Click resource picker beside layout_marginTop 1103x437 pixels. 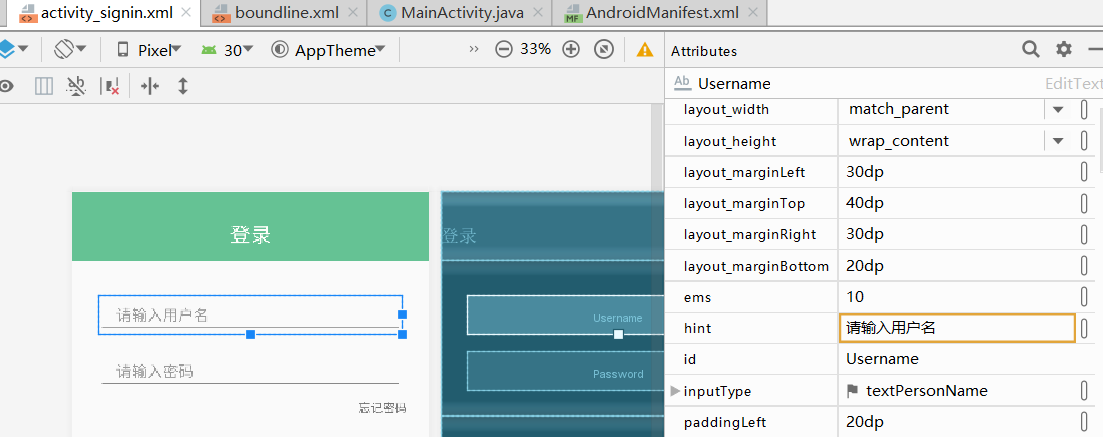point(1084,203)
